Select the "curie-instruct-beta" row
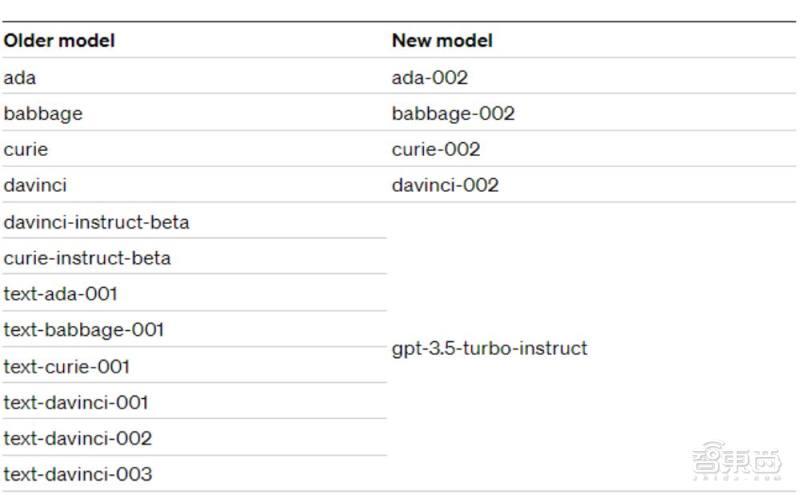The height and width of the screenshot is (498, 800). point(87,258)
